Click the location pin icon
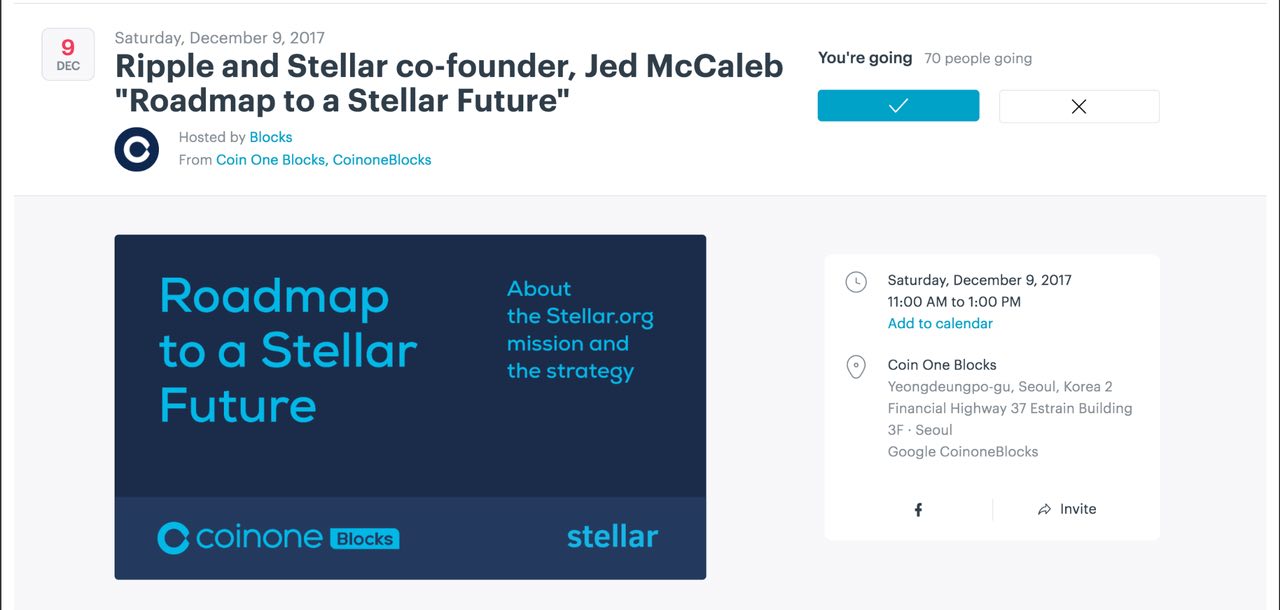The image size is (1280, 610). tap(856, 367)
